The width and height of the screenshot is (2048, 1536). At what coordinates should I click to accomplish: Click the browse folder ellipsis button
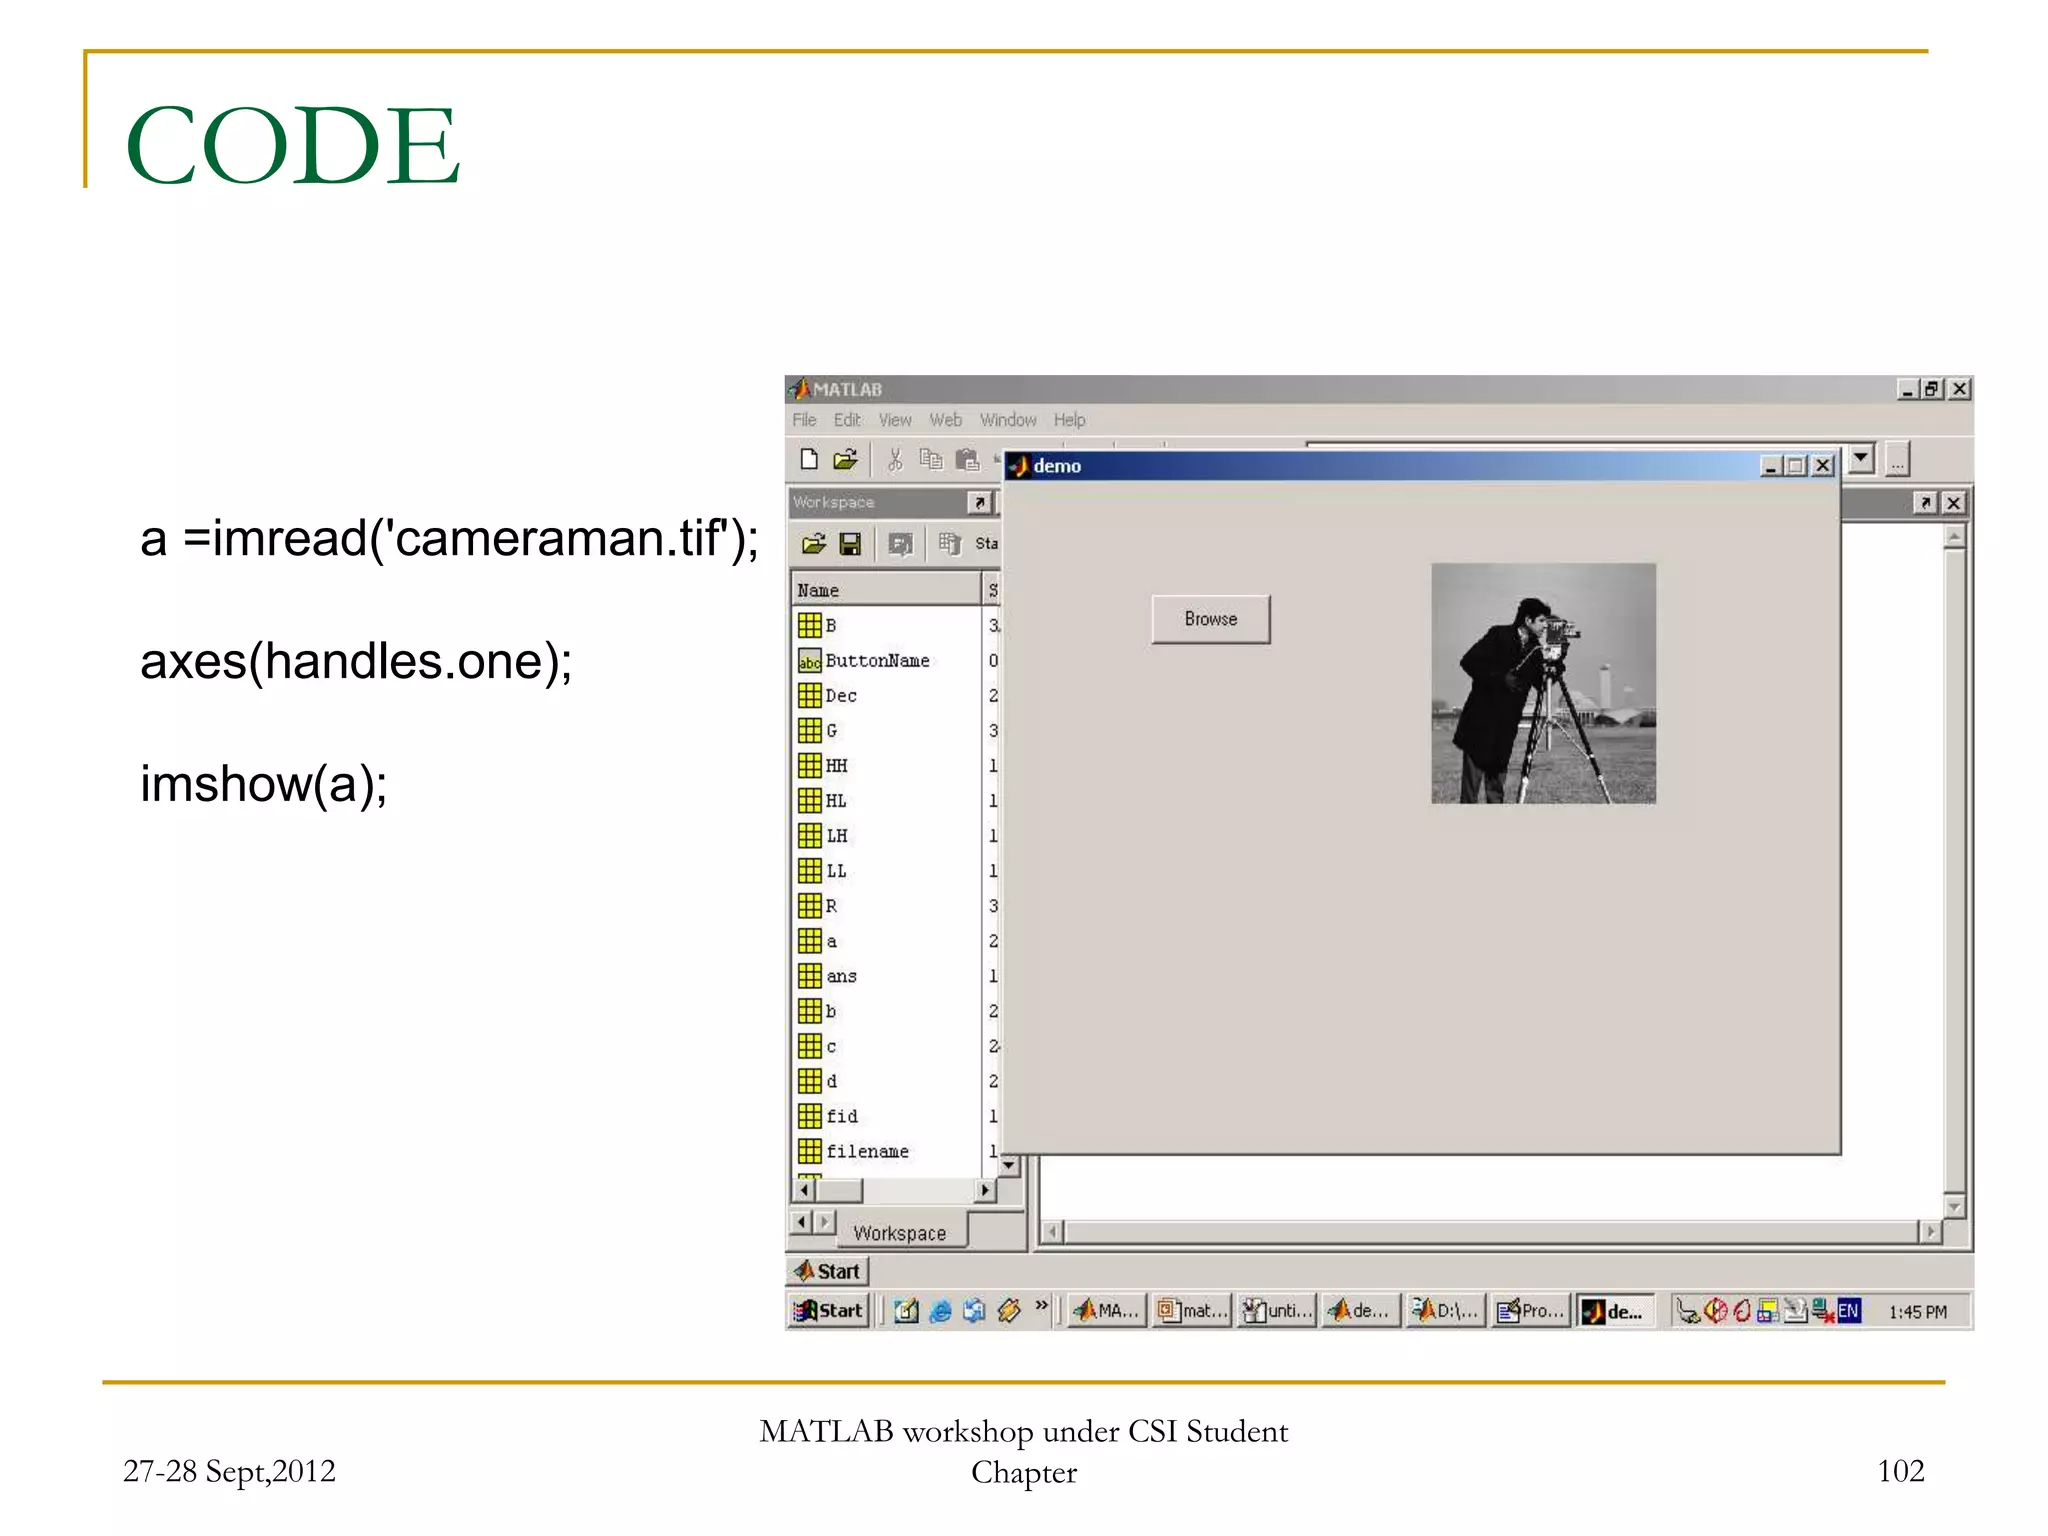tap(1897, 460)
